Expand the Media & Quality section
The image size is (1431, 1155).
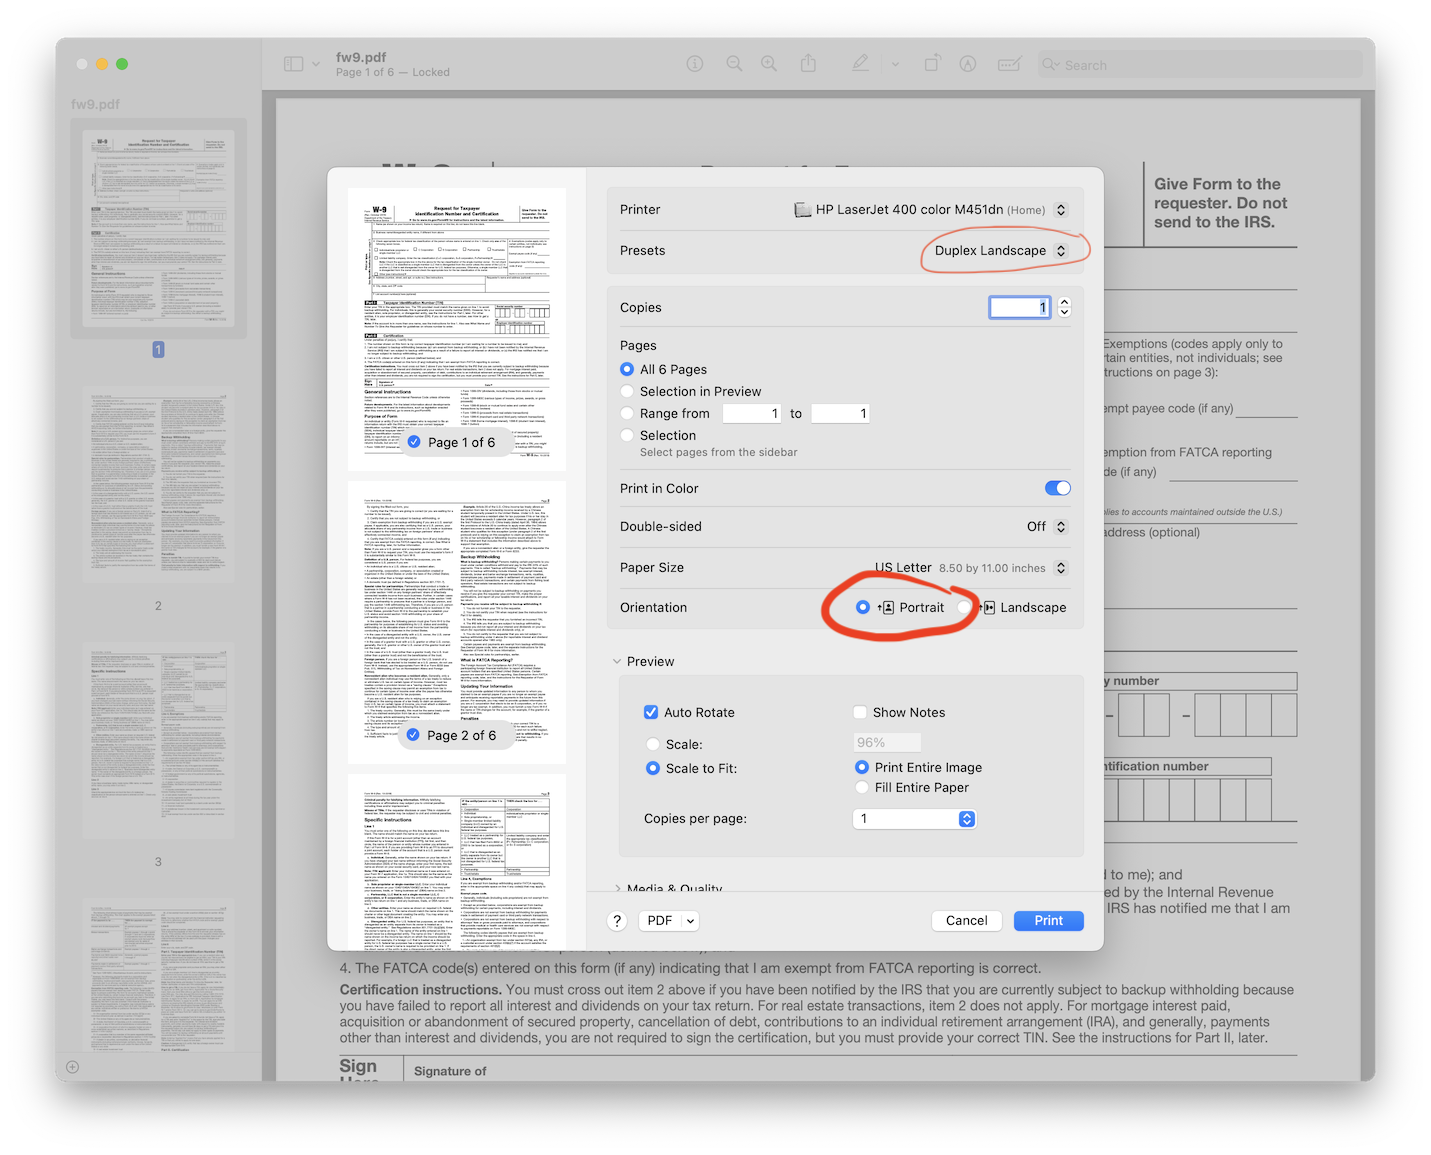coord(617,888)
